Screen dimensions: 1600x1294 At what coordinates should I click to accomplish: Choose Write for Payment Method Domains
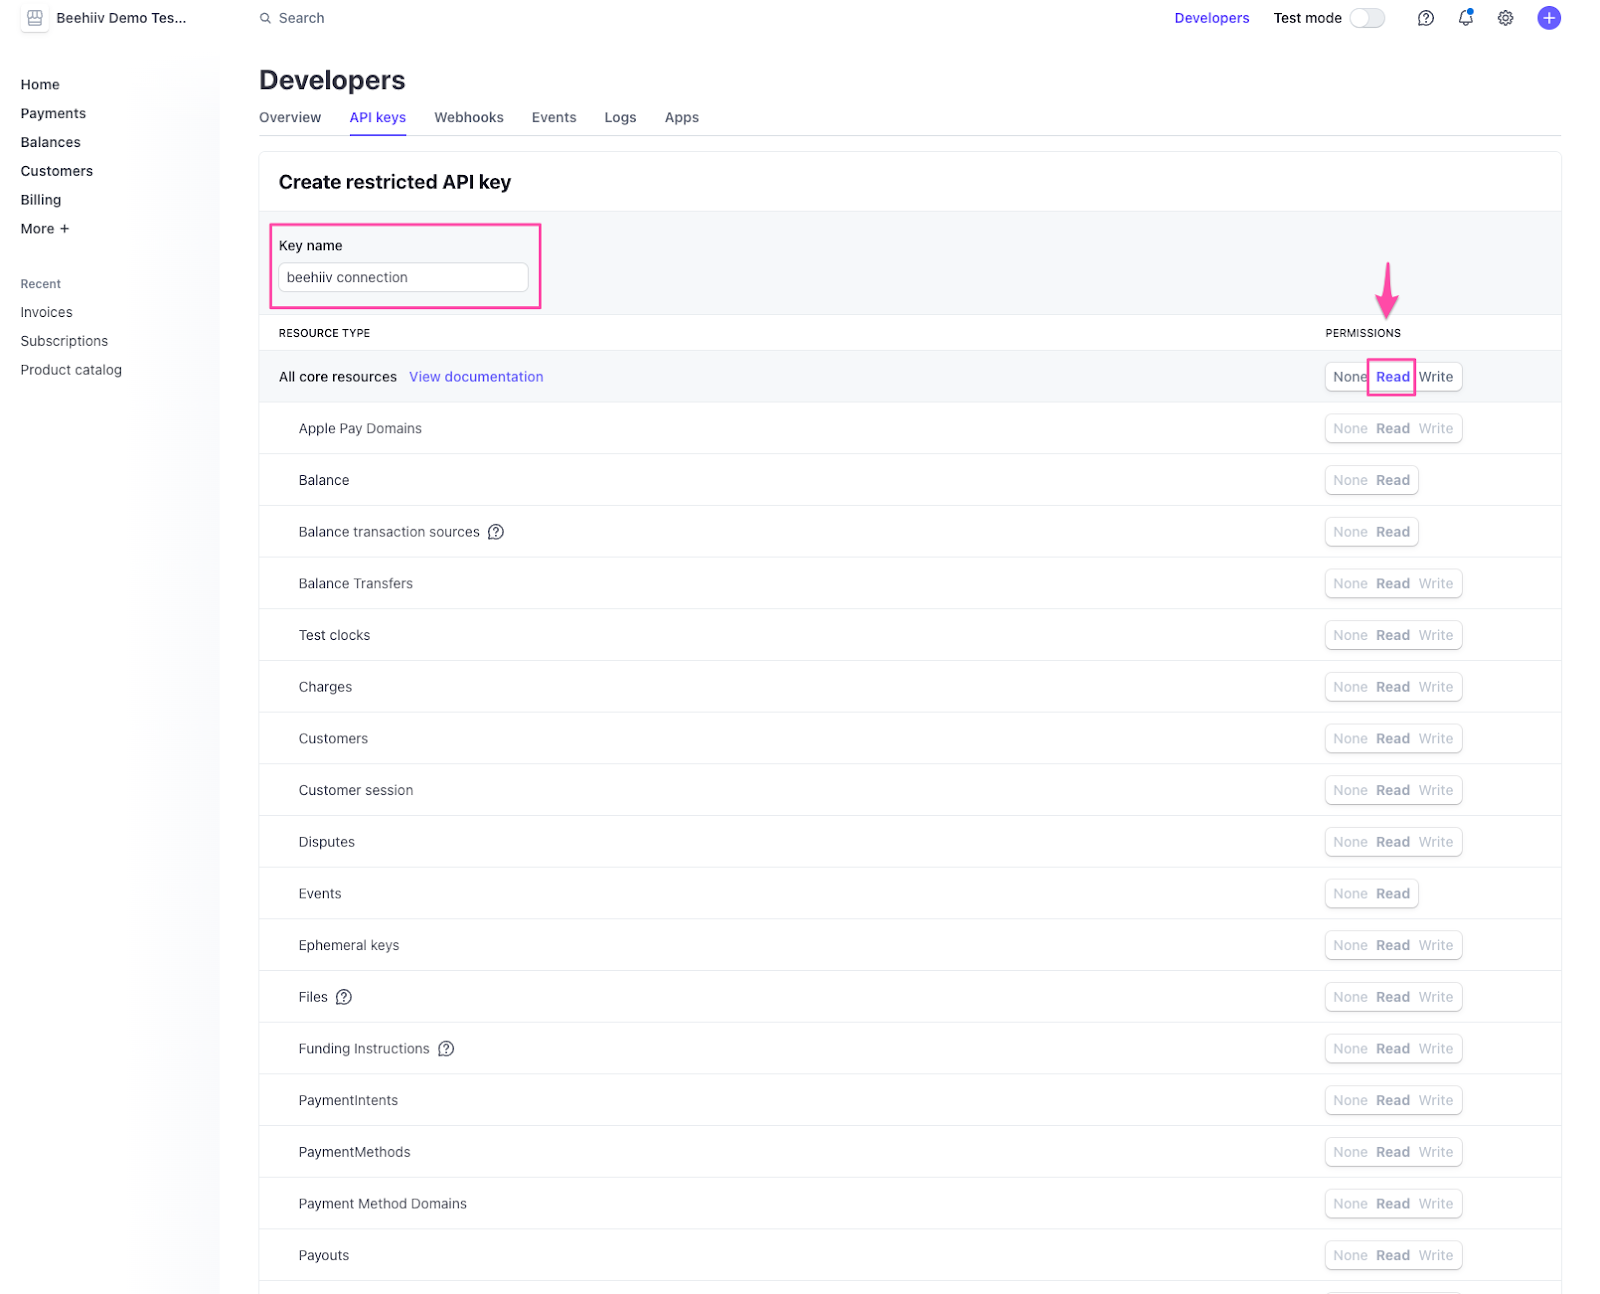(x=1435, y=1204)
